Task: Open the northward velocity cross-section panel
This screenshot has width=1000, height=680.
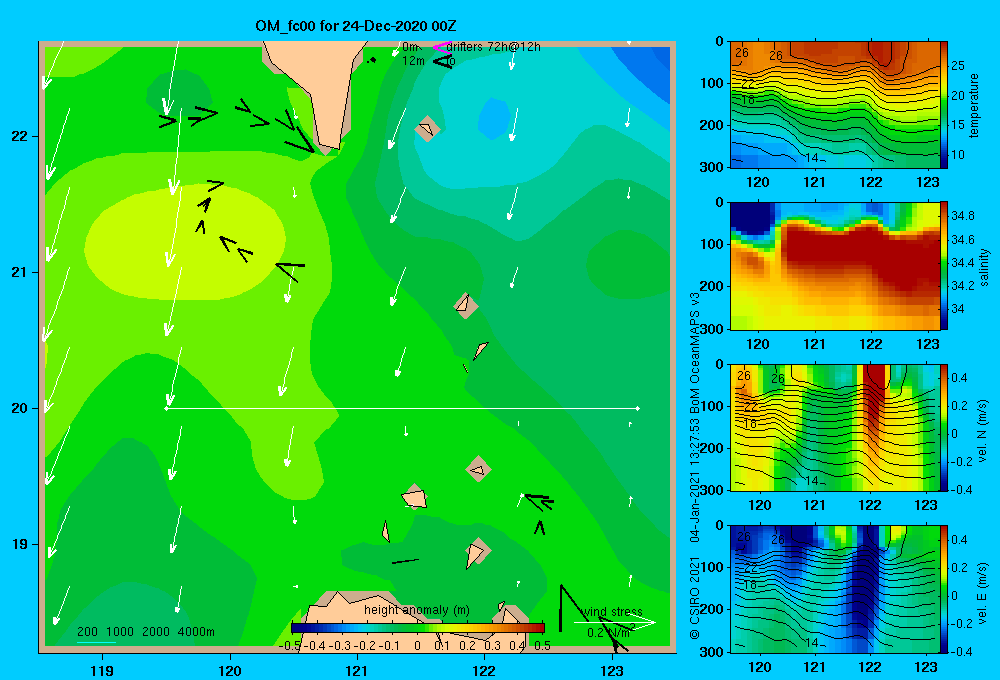Action: (835, 427)
